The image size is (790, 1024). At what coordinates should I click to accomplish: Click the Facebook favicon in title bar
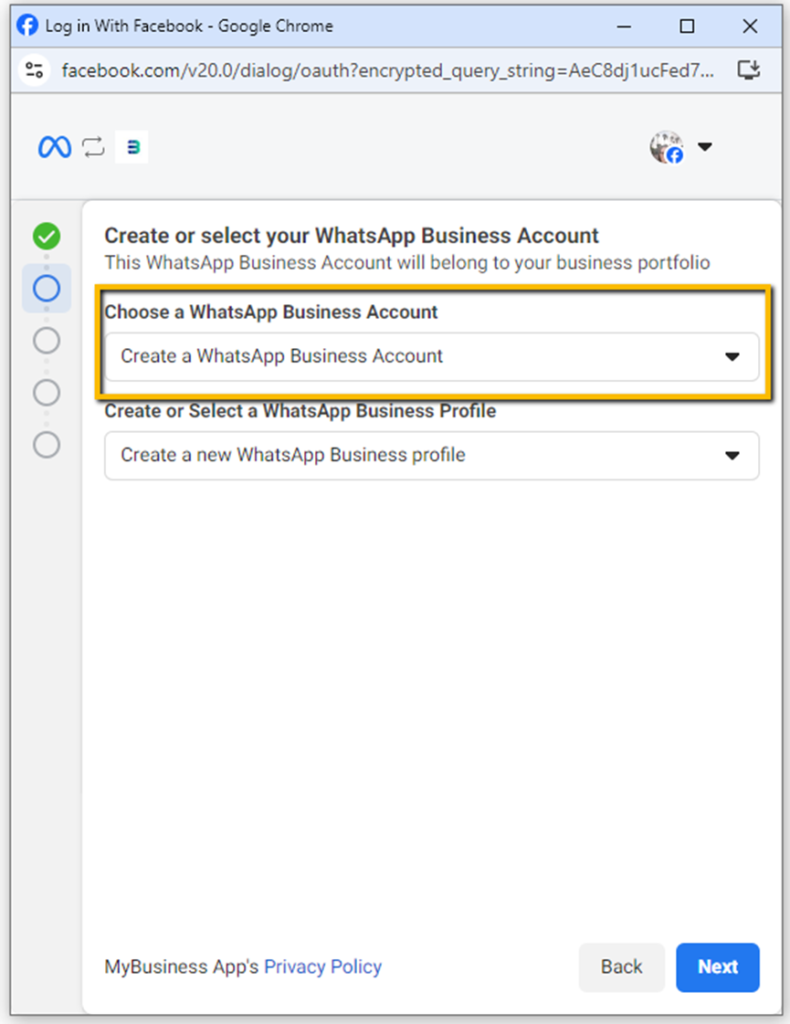[x=27, y=25]
